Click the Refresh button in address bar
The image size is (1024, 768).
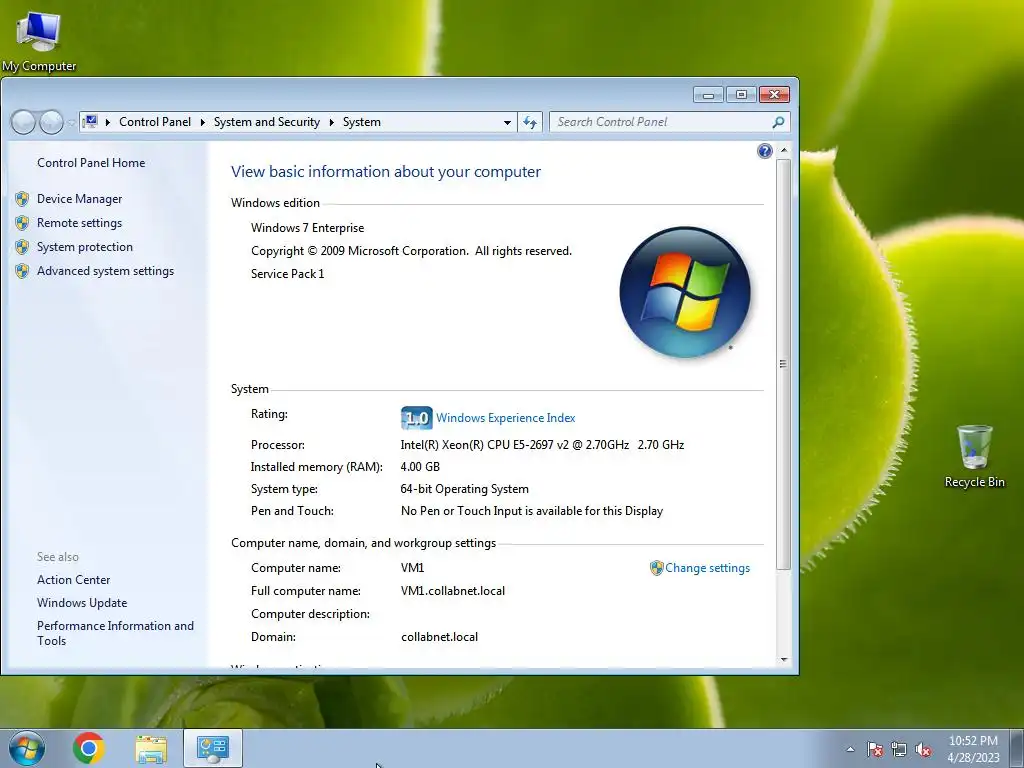530,122
